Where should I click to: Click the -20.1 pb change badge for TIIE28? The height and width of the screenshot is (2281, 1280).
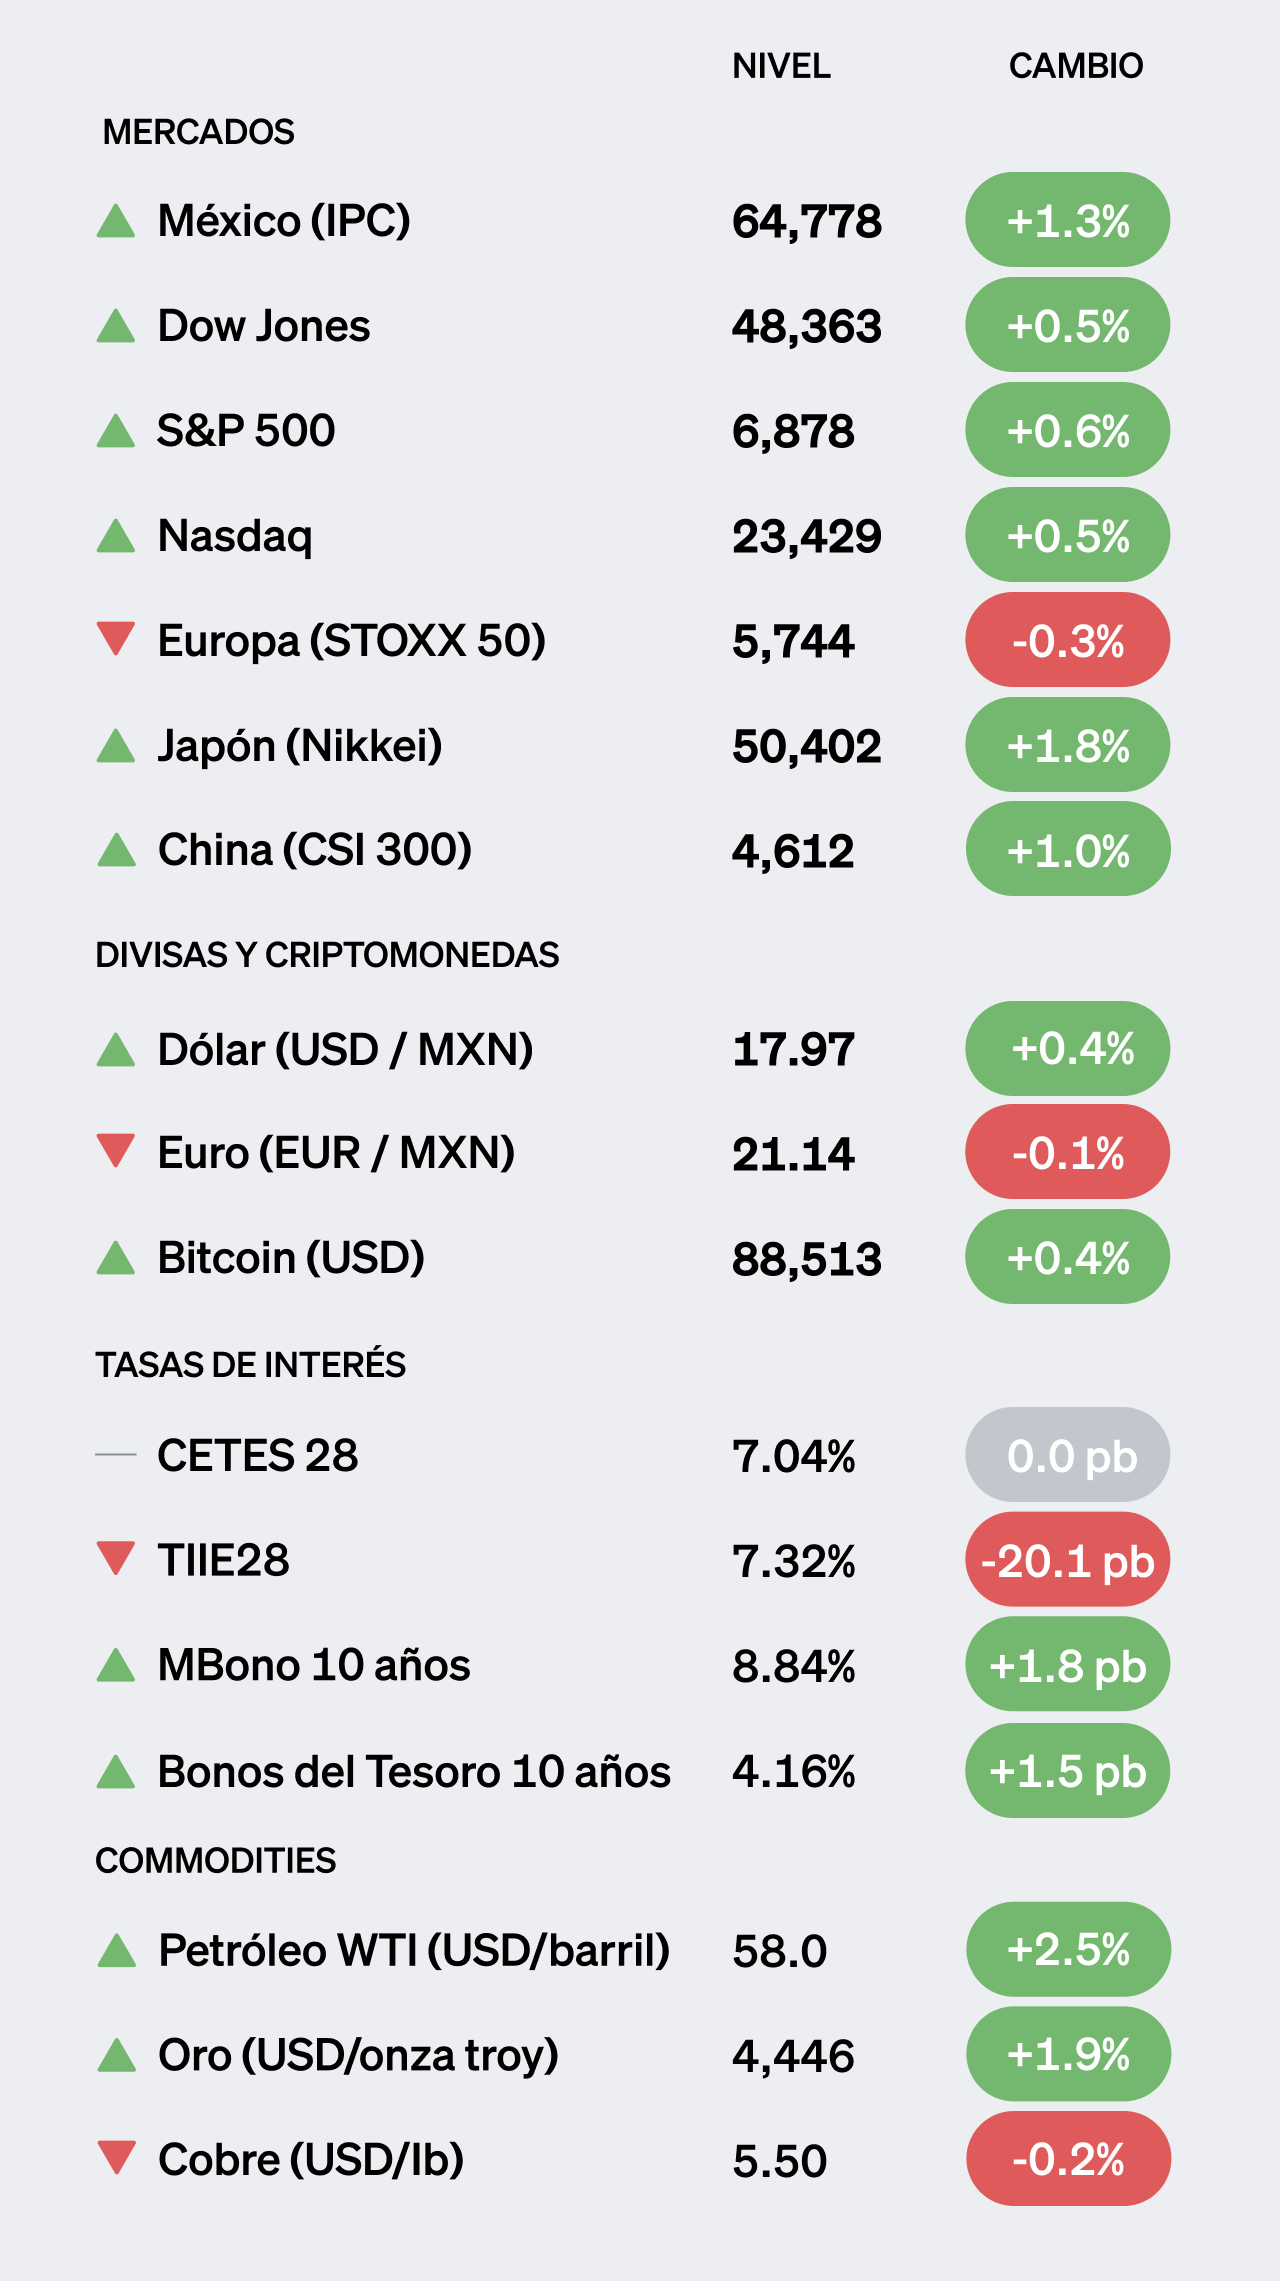click(x=1067, y=1560)
